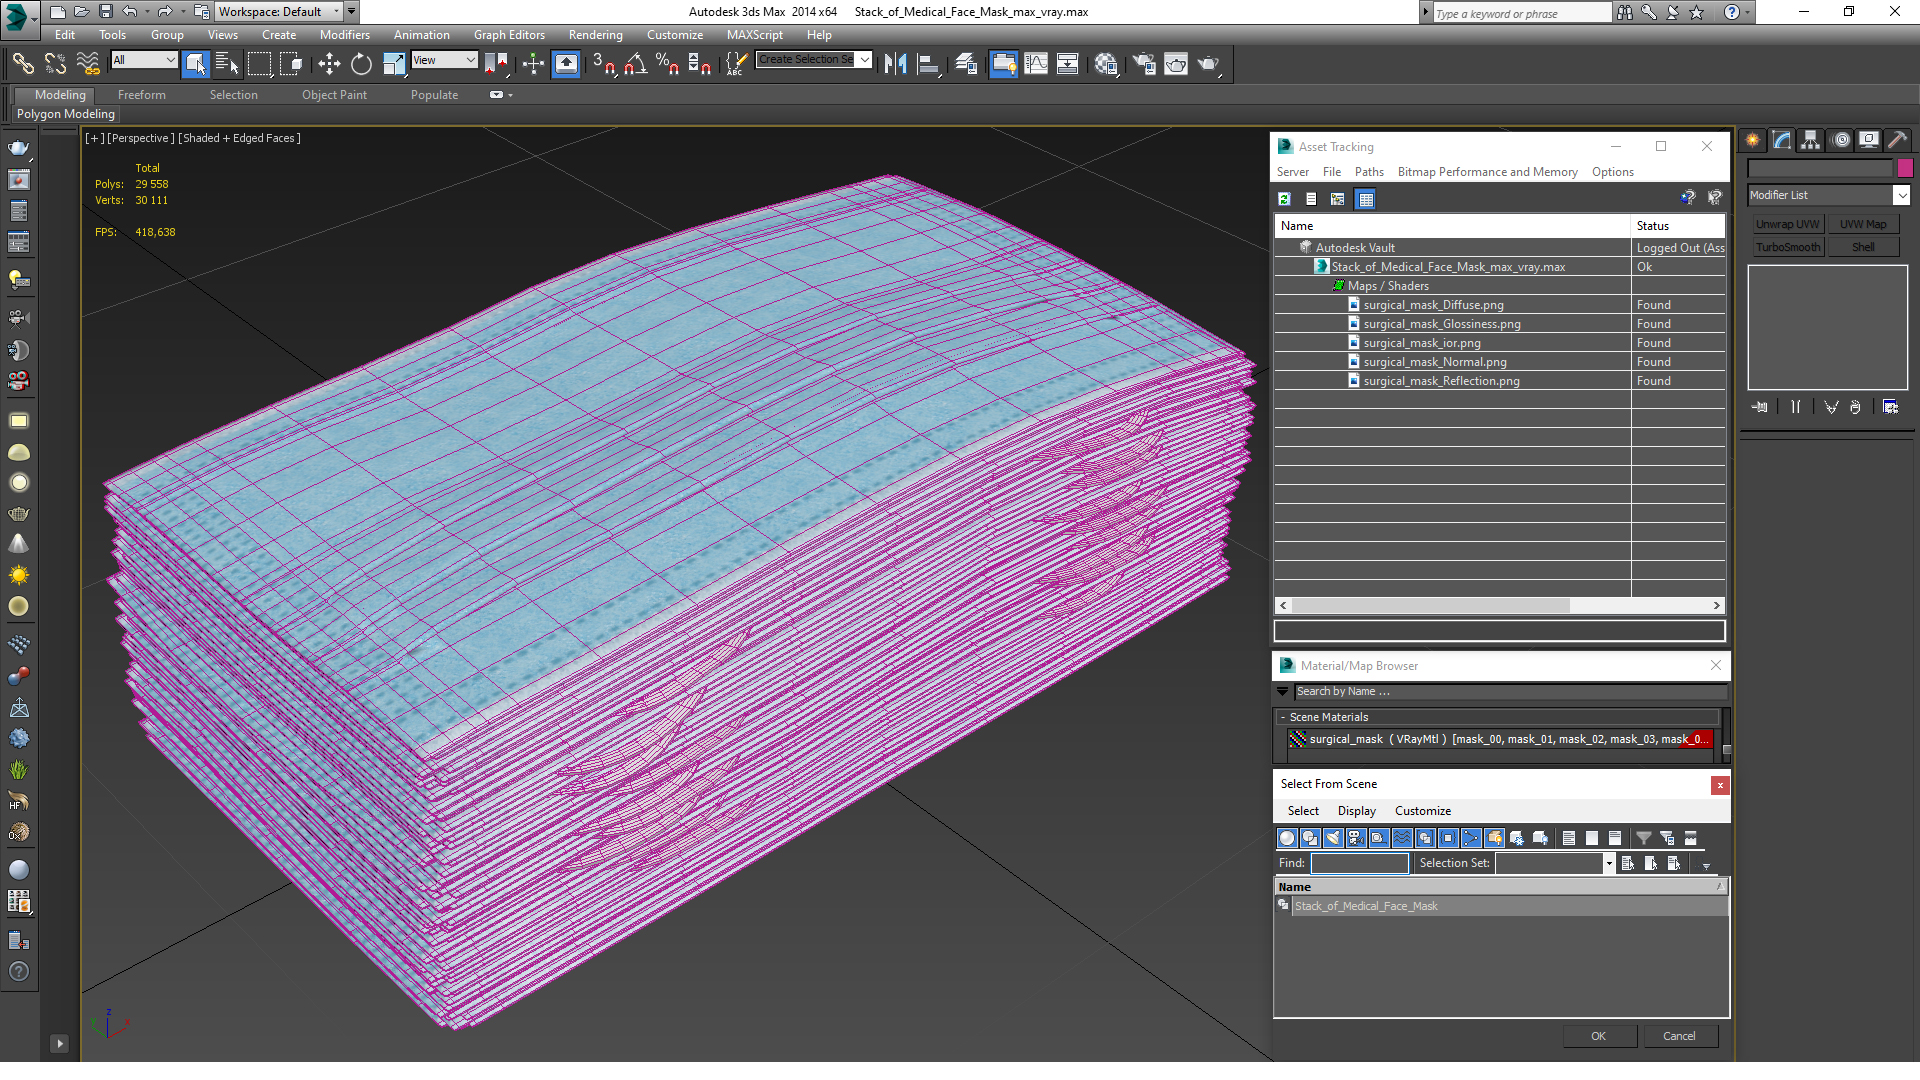This screenshot has width=1920, height=1080.
Task: Click the Select tool icon
Action: point(196,63)
